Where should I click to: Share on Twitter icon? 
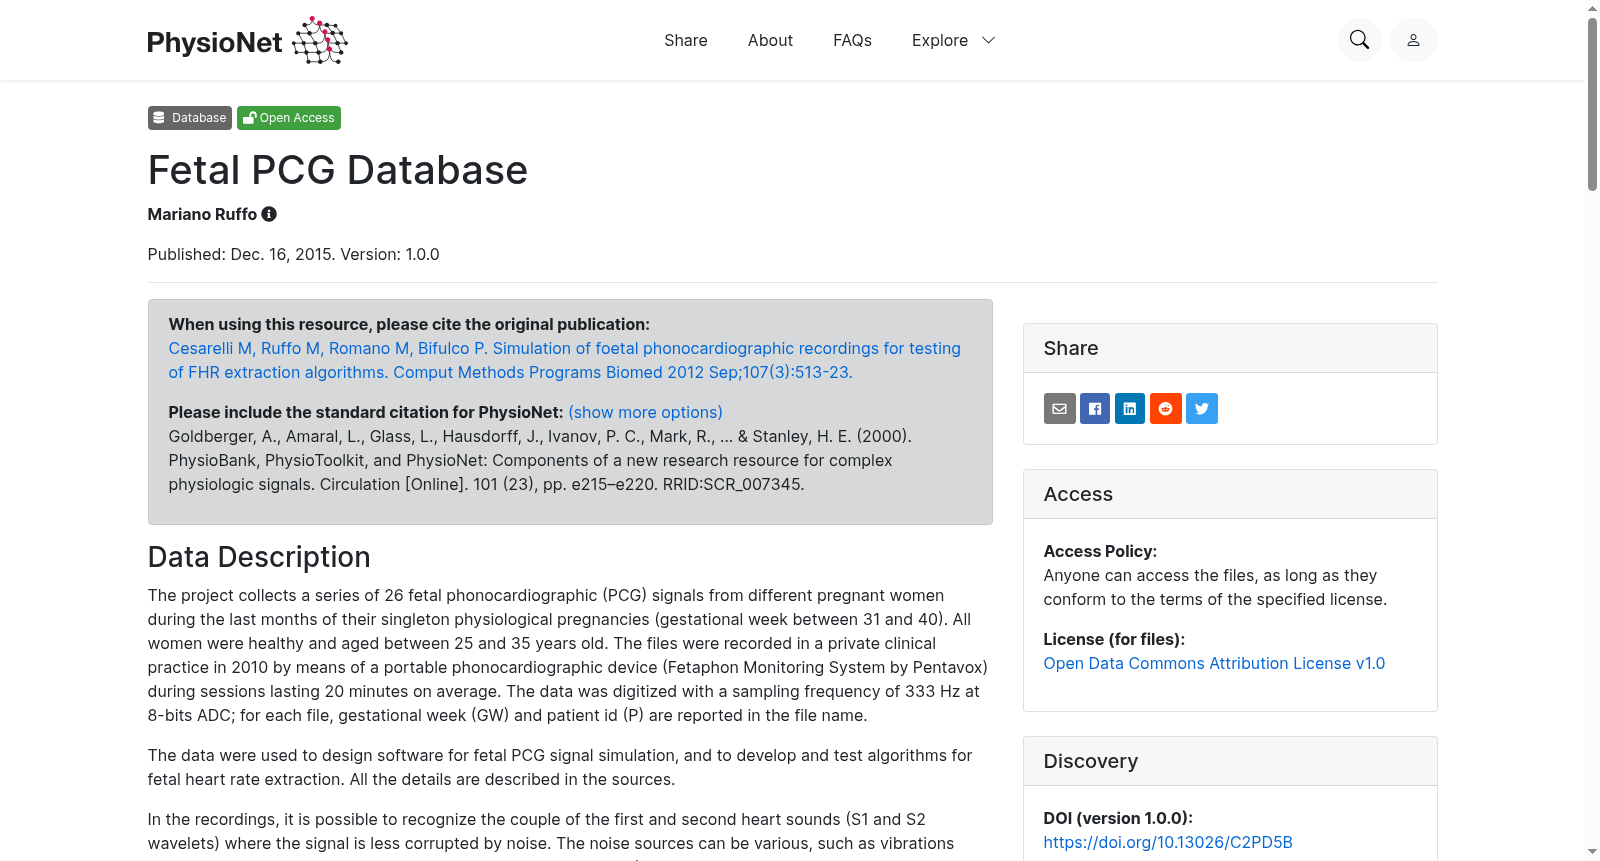click(x=1202, y=408)
